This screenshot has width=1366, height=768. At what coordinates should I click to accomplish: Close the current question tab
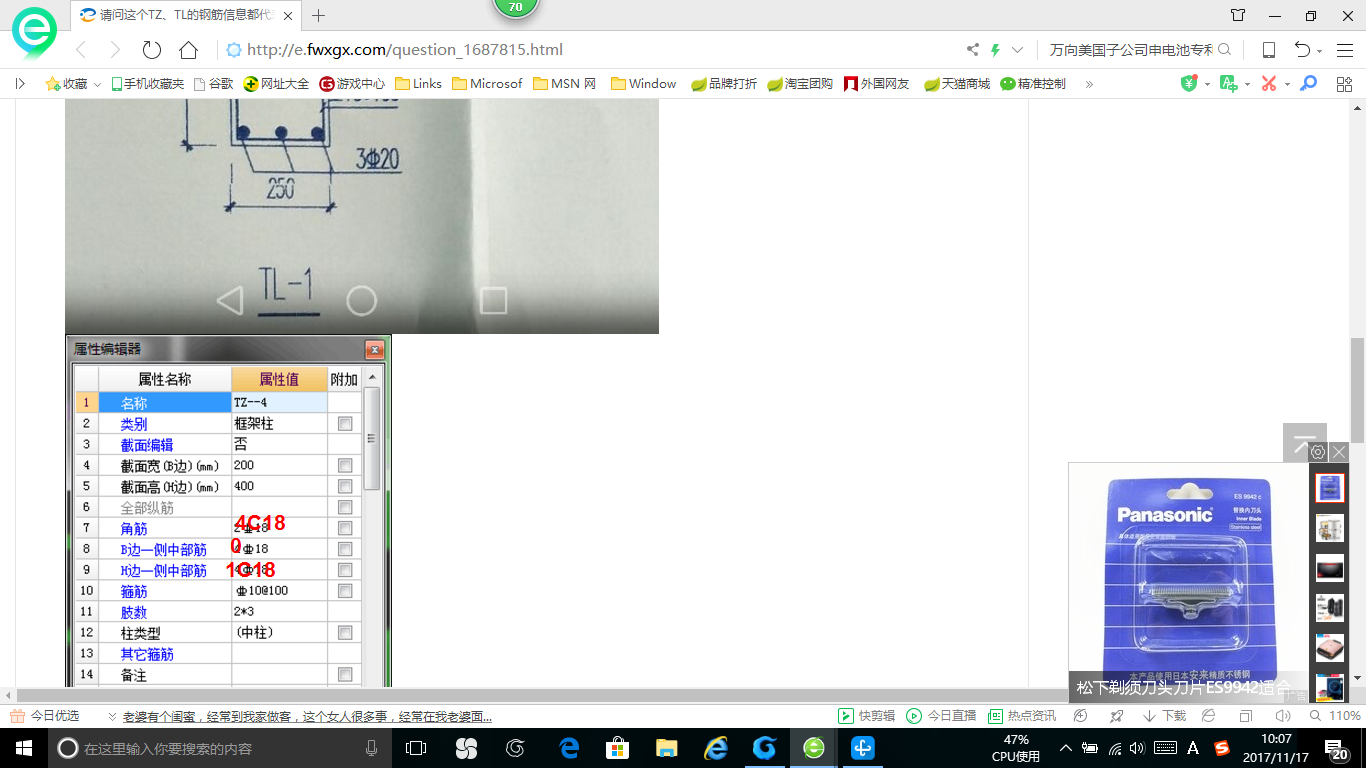click(x=288, y=15)
